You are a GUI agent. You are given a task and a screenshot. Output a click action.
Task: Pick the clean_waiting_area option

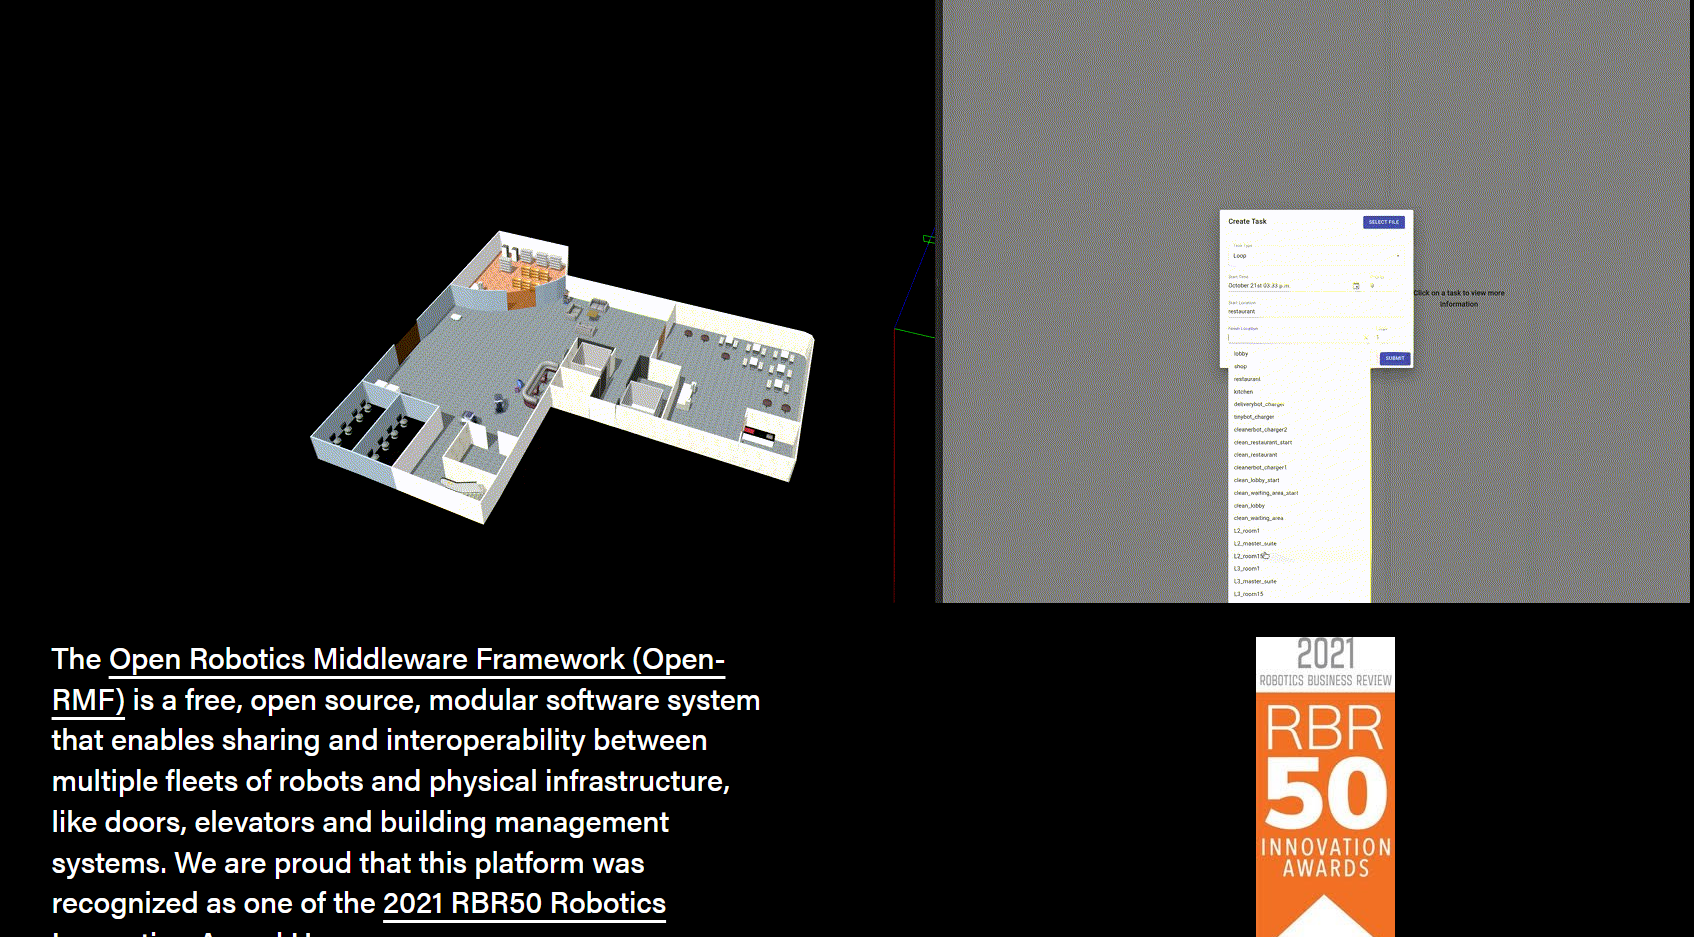pos(1299,518)
